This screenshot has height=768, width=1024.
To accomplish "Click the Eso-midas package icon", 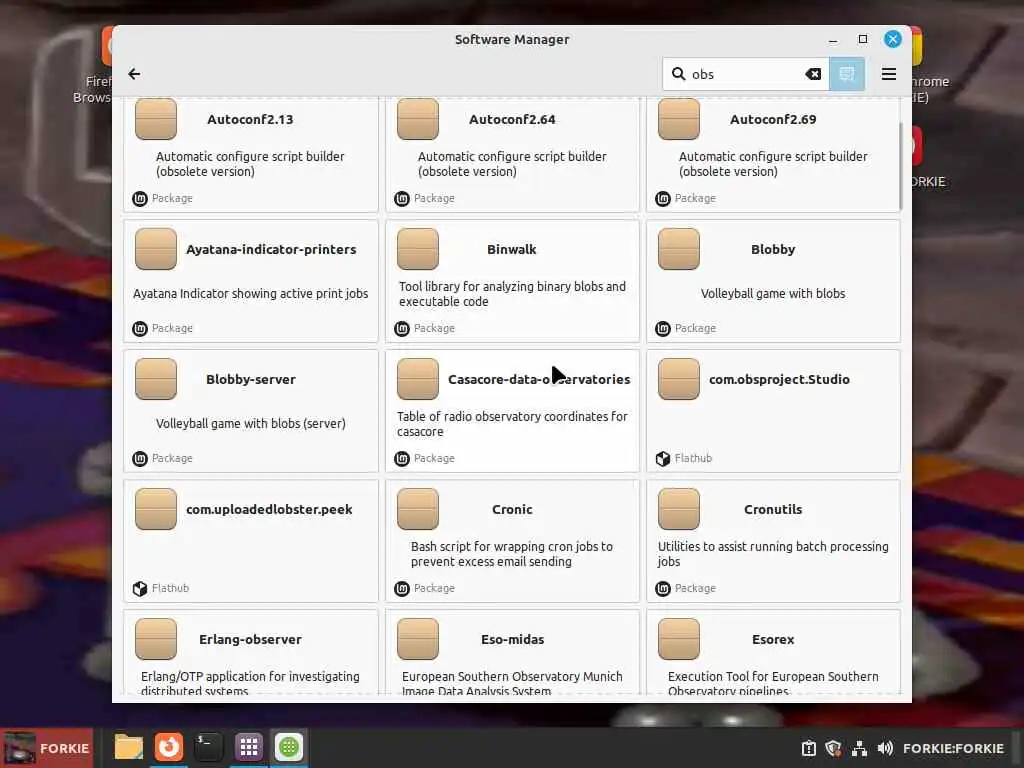I will pyautogui.click(x=417, y=639).
